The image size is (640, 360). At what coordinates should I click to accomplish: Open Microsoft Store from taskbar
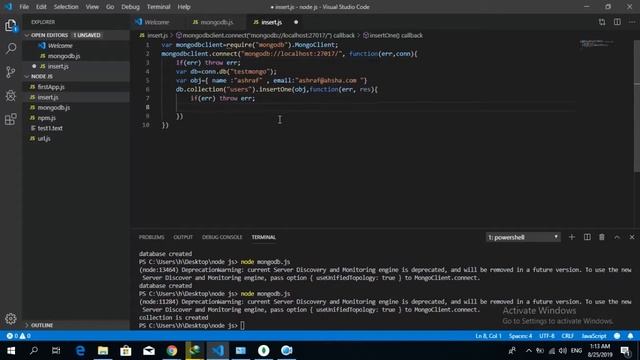pos(126,351)
